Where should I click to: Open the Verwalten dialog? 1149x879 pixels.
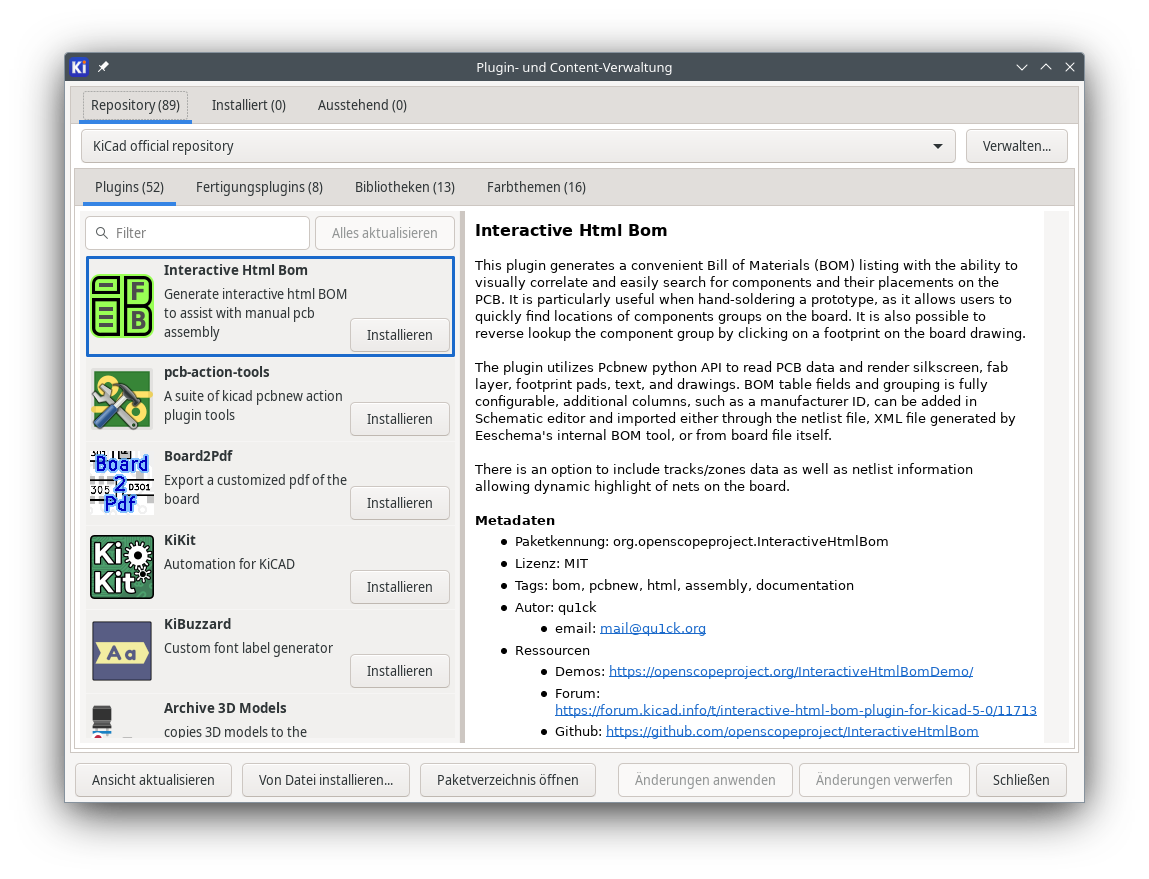pos(1016,146)
